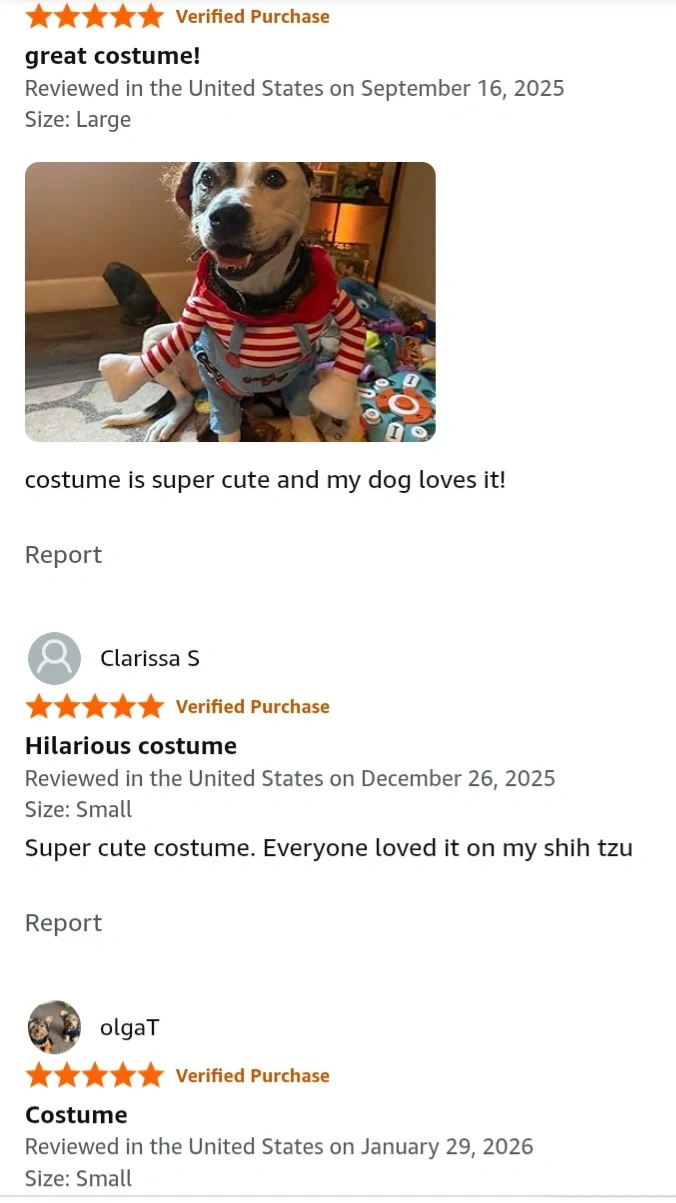The height and width of the screenshot is (1203, 676).
Task: Click the September 16, 2025 review date line
Action: coord(295,88)
